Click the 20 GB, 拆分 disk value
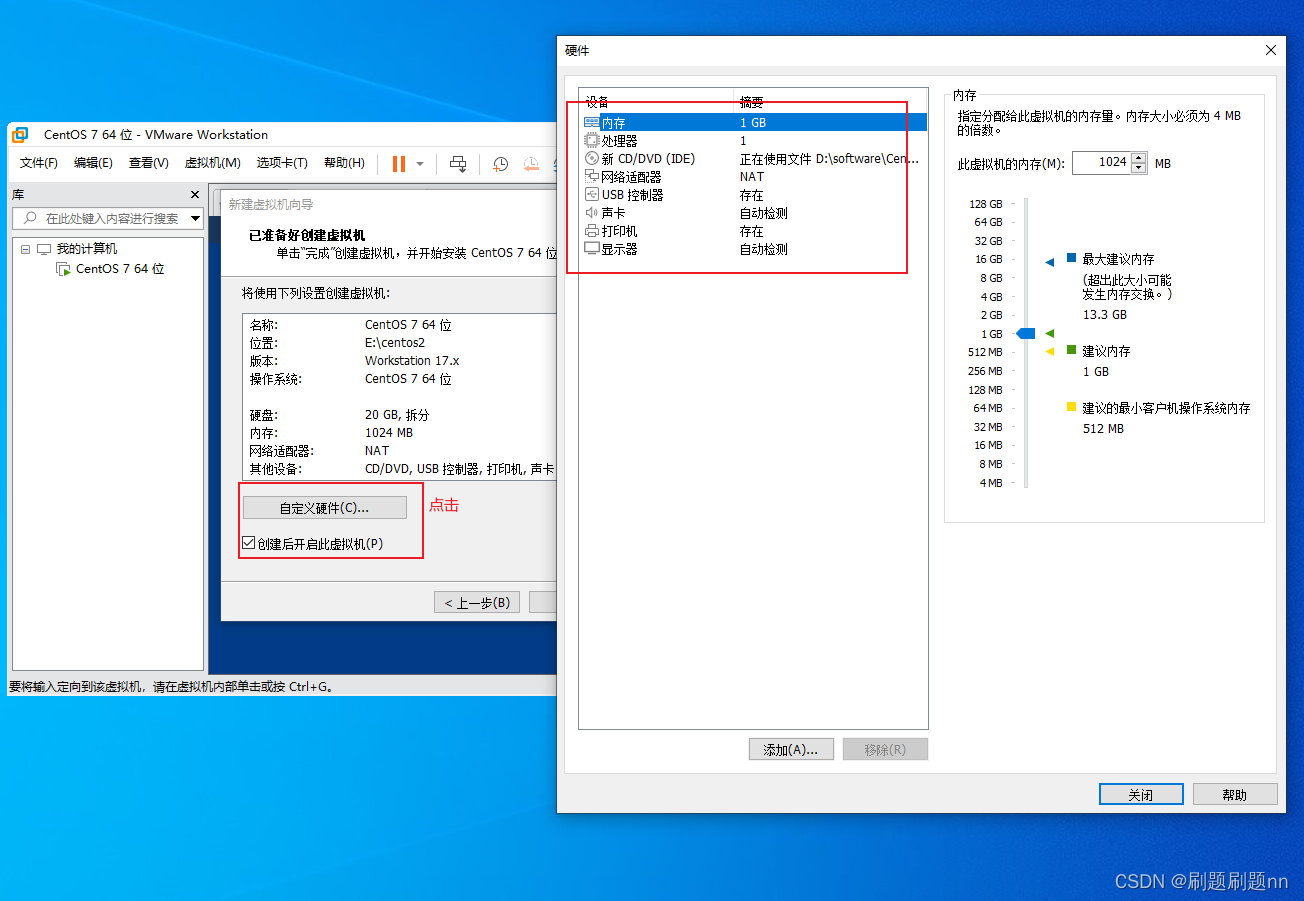1304x901 pixels. (397, 415)
